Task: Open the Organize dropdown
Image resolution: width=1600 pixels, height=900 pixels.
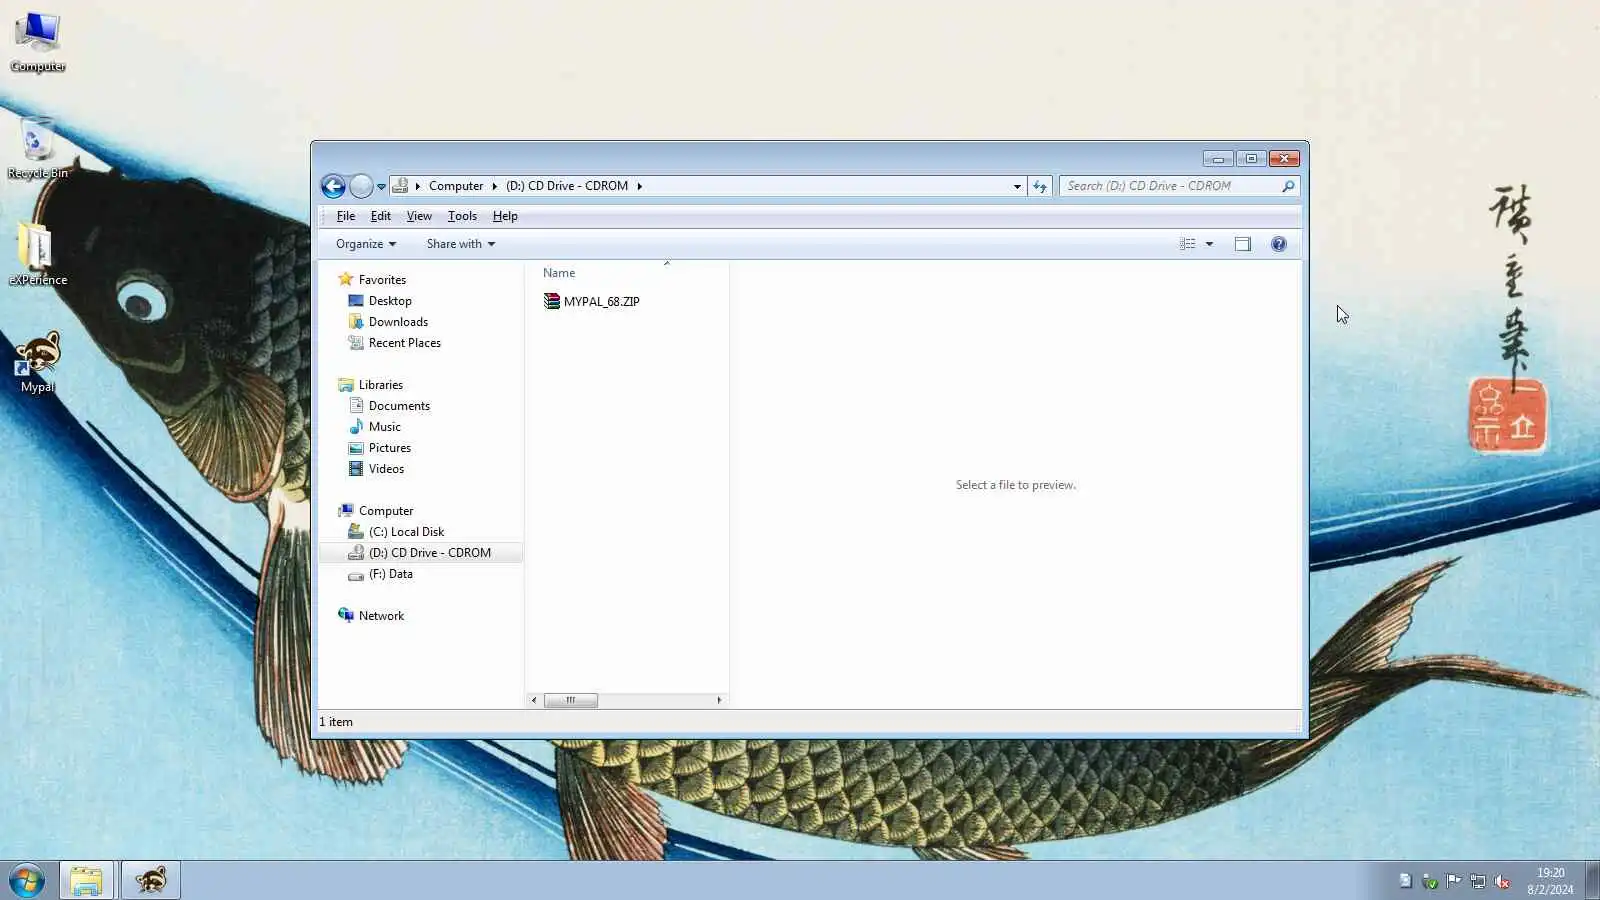Action: (366, 244)
